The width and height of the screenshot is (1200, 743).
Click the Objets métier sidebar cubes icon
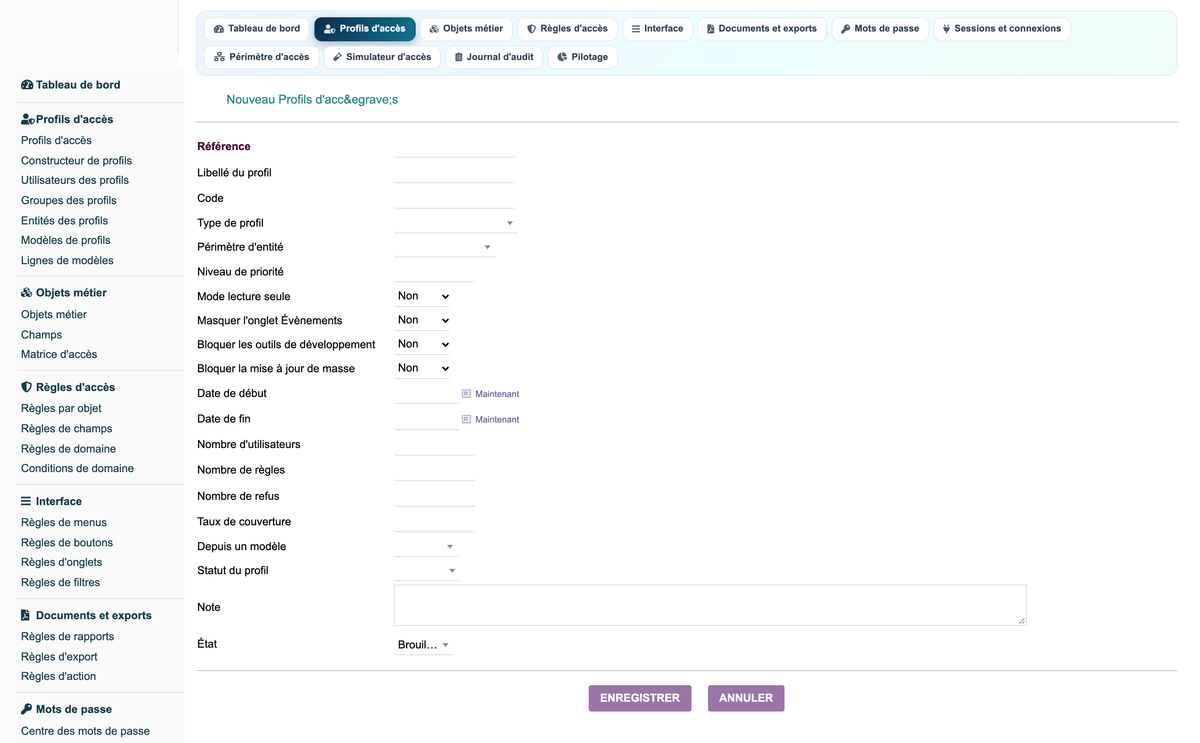[x=27, y=293]
